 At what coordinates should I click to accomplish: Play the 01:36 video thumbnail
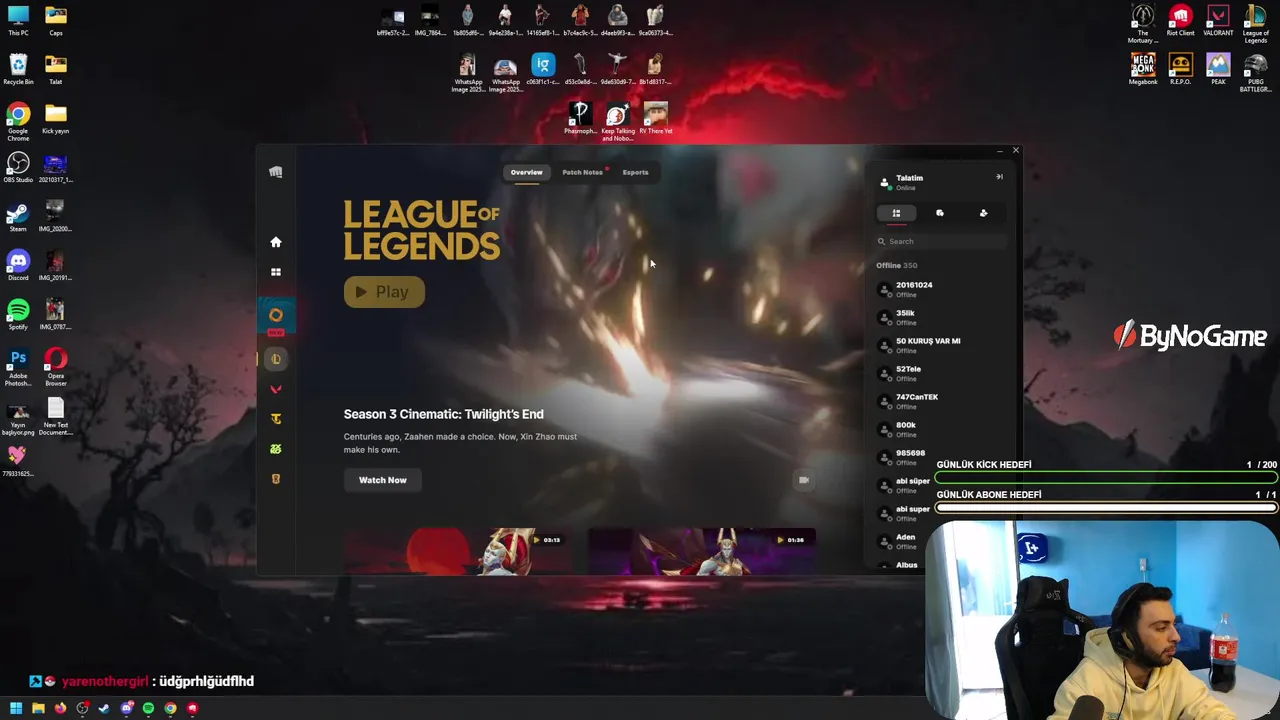[702, 551]
